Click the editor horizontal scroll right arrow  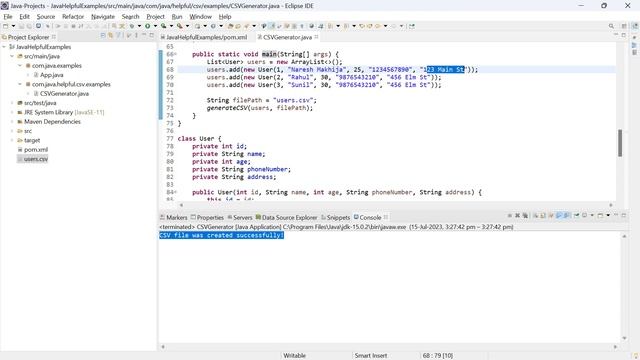(x=611, y=205)
